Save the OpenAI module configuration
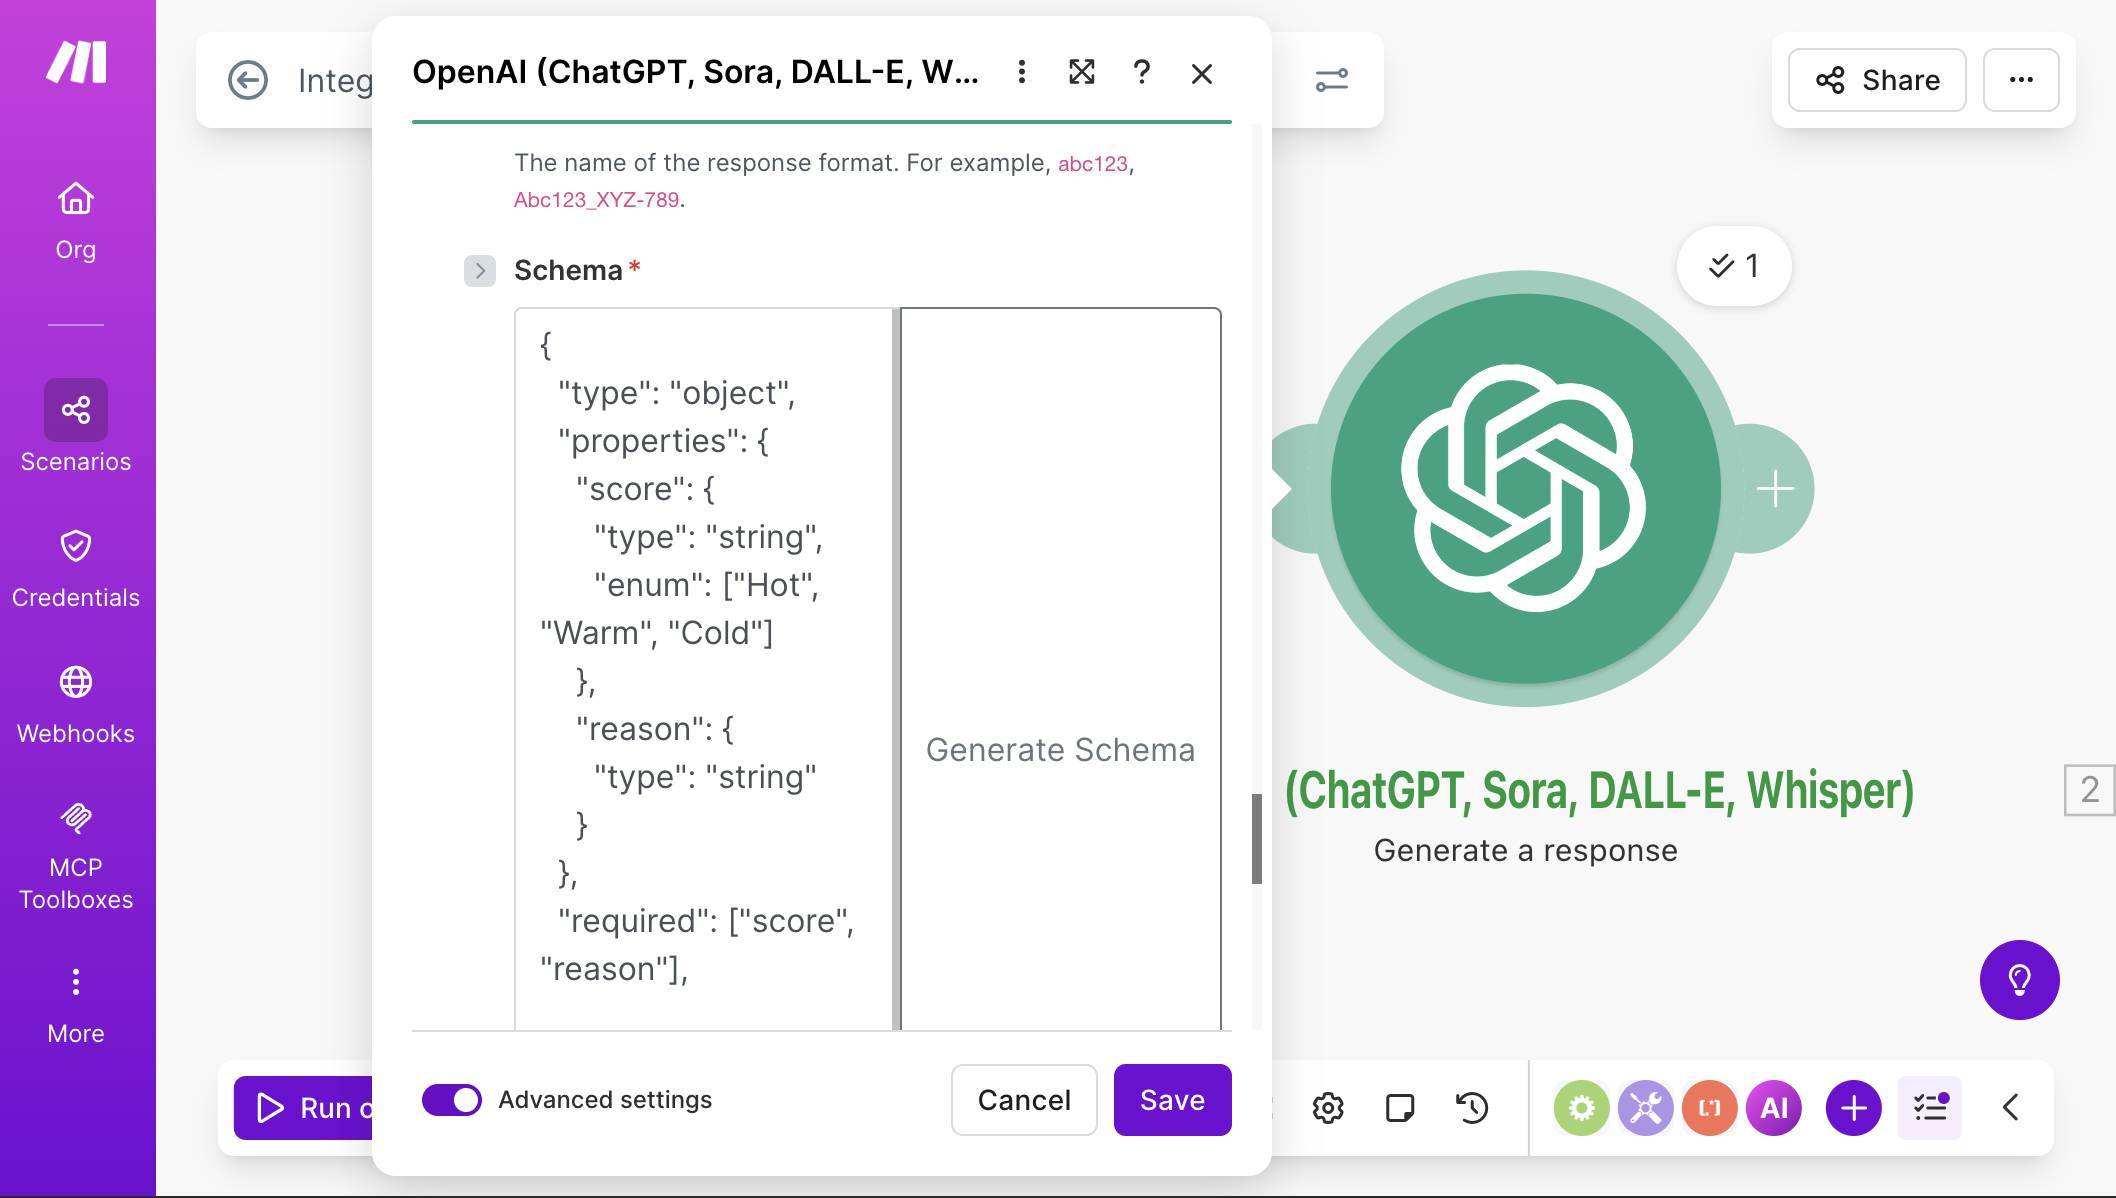The image size is (2116, 1198). [1171, 1100]
